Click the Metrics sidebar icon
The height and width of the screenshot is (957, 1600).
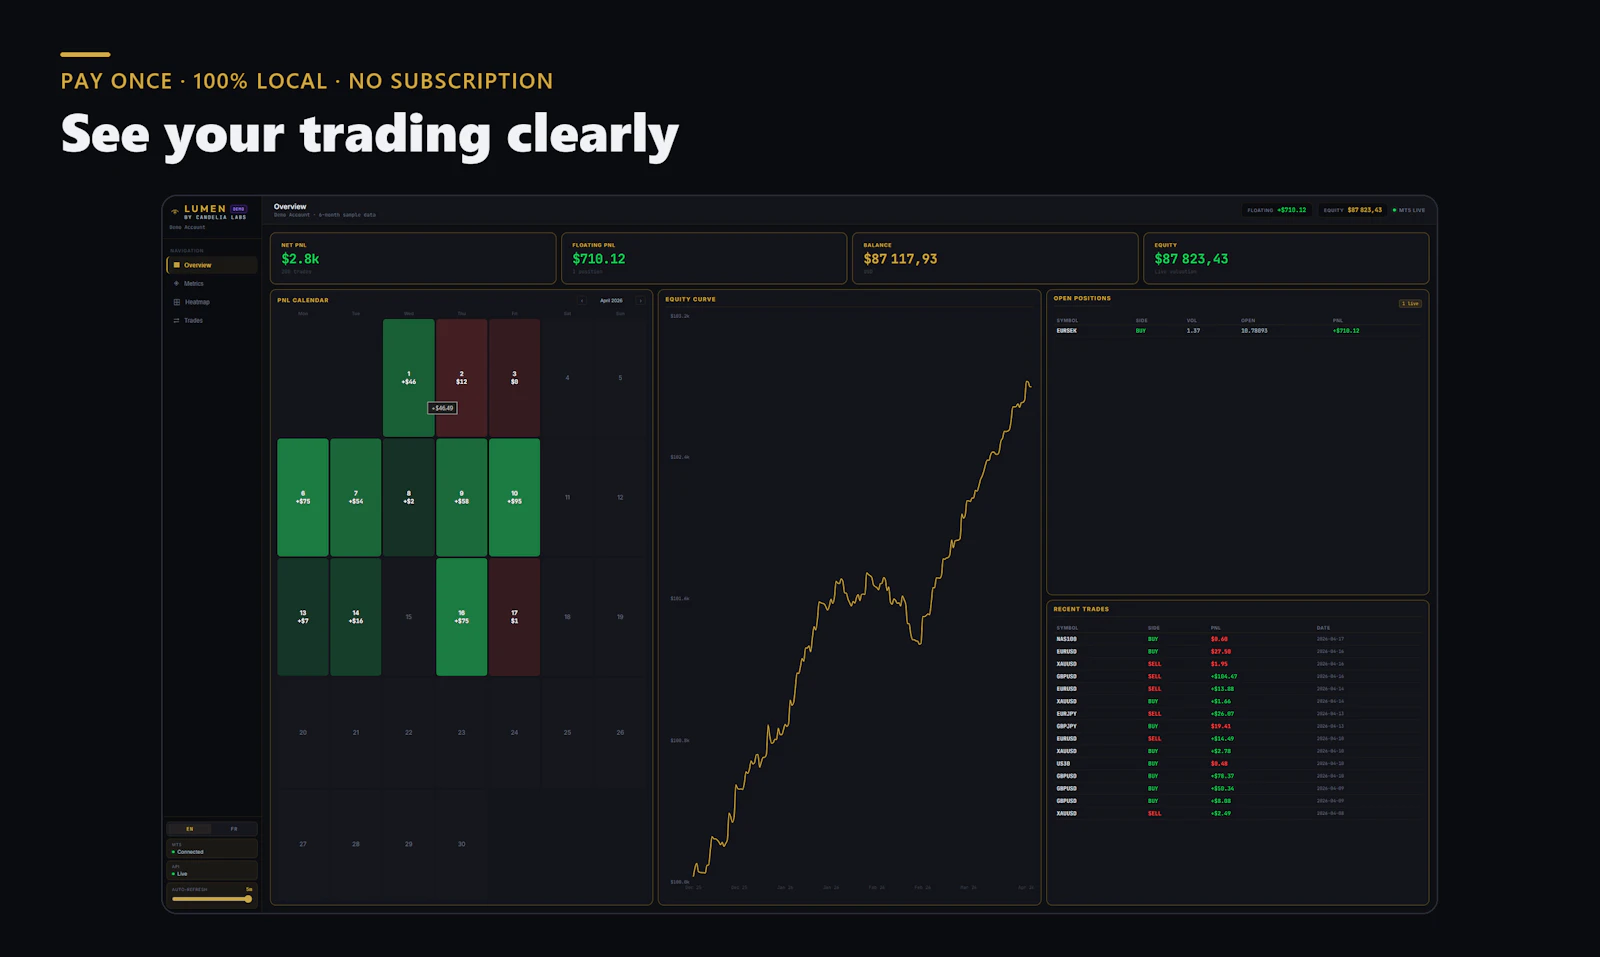(177, 284)
